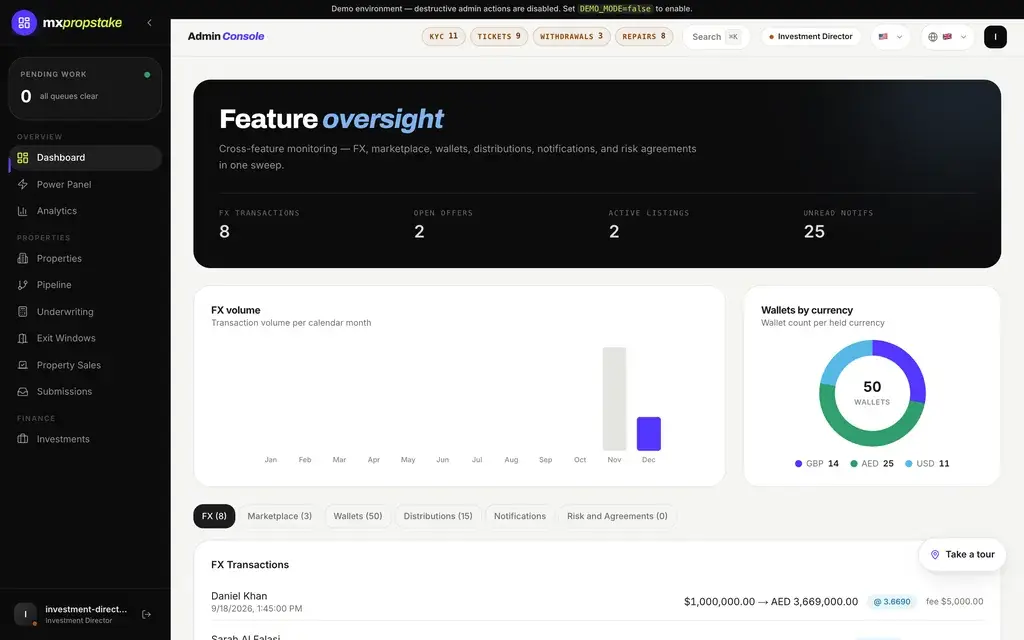Click the Investments briefcase icon

pyautogui.click(x=23, y=439)
